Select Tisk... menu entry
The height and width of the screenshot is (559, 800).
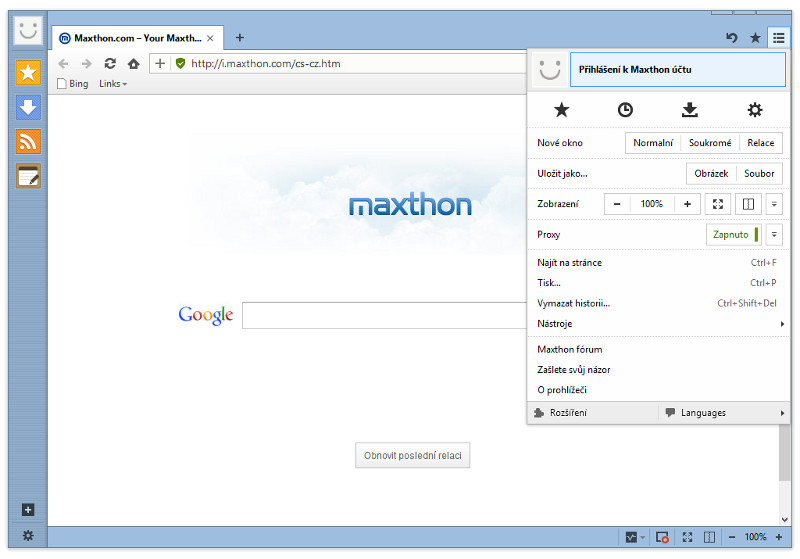(658, 283)
